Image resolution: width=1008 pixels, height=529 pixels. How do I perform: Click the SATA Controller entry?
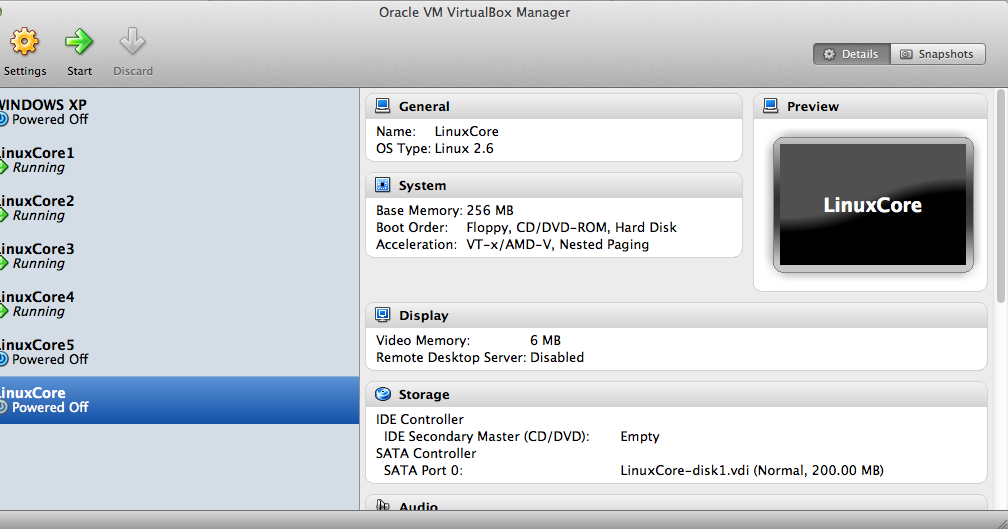pos(426,453)
